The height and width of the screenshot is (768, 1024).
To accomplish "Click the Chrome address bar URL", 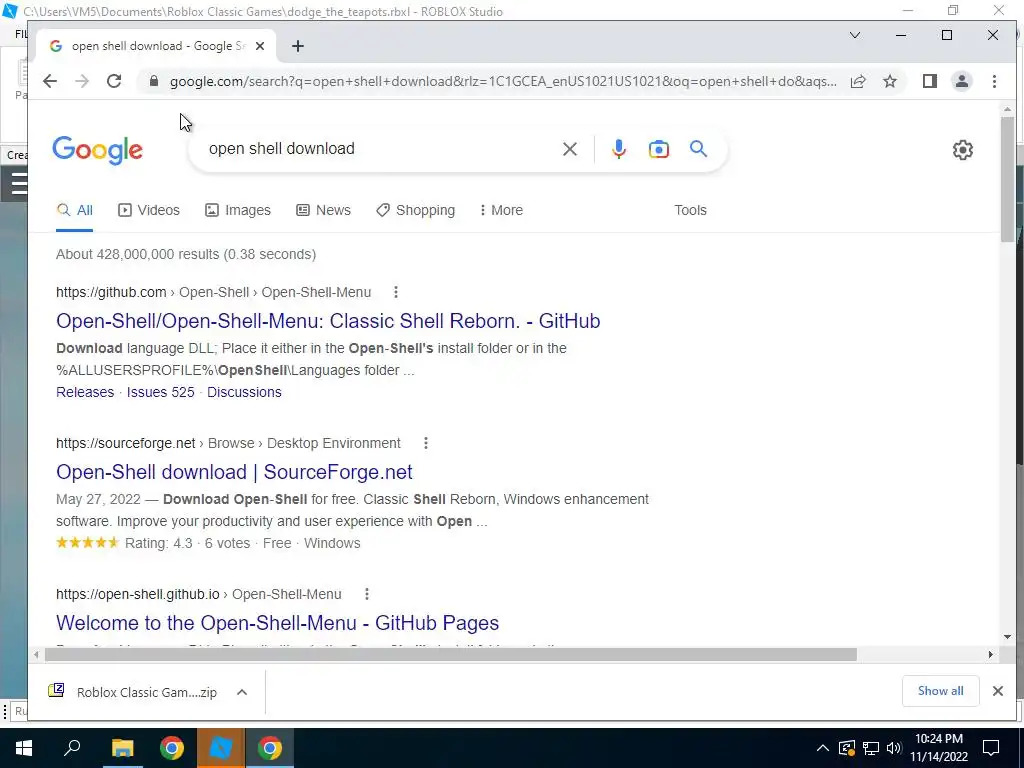I will tap(503, 82).
